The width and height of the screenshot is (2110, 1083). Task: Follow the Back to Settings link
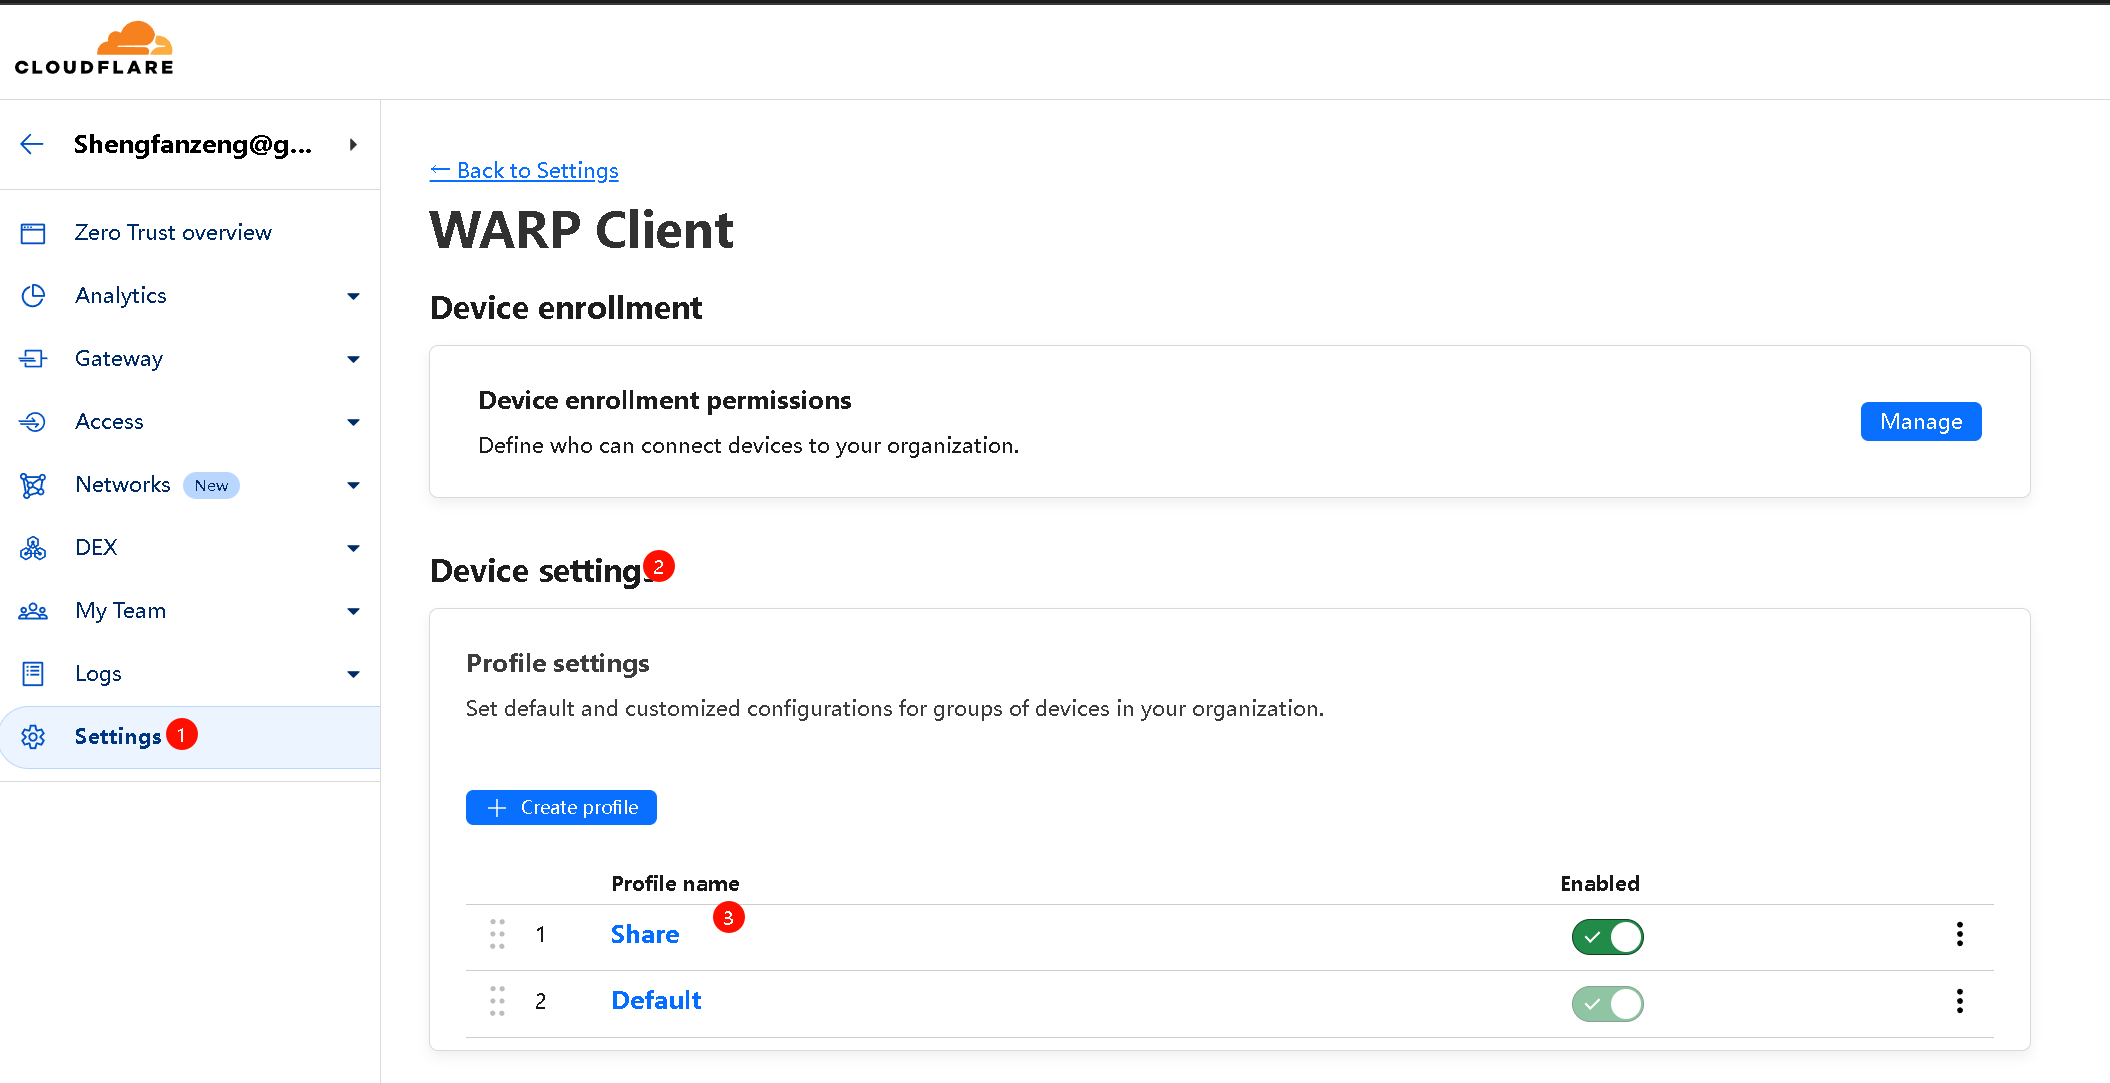tap(524, 171)
